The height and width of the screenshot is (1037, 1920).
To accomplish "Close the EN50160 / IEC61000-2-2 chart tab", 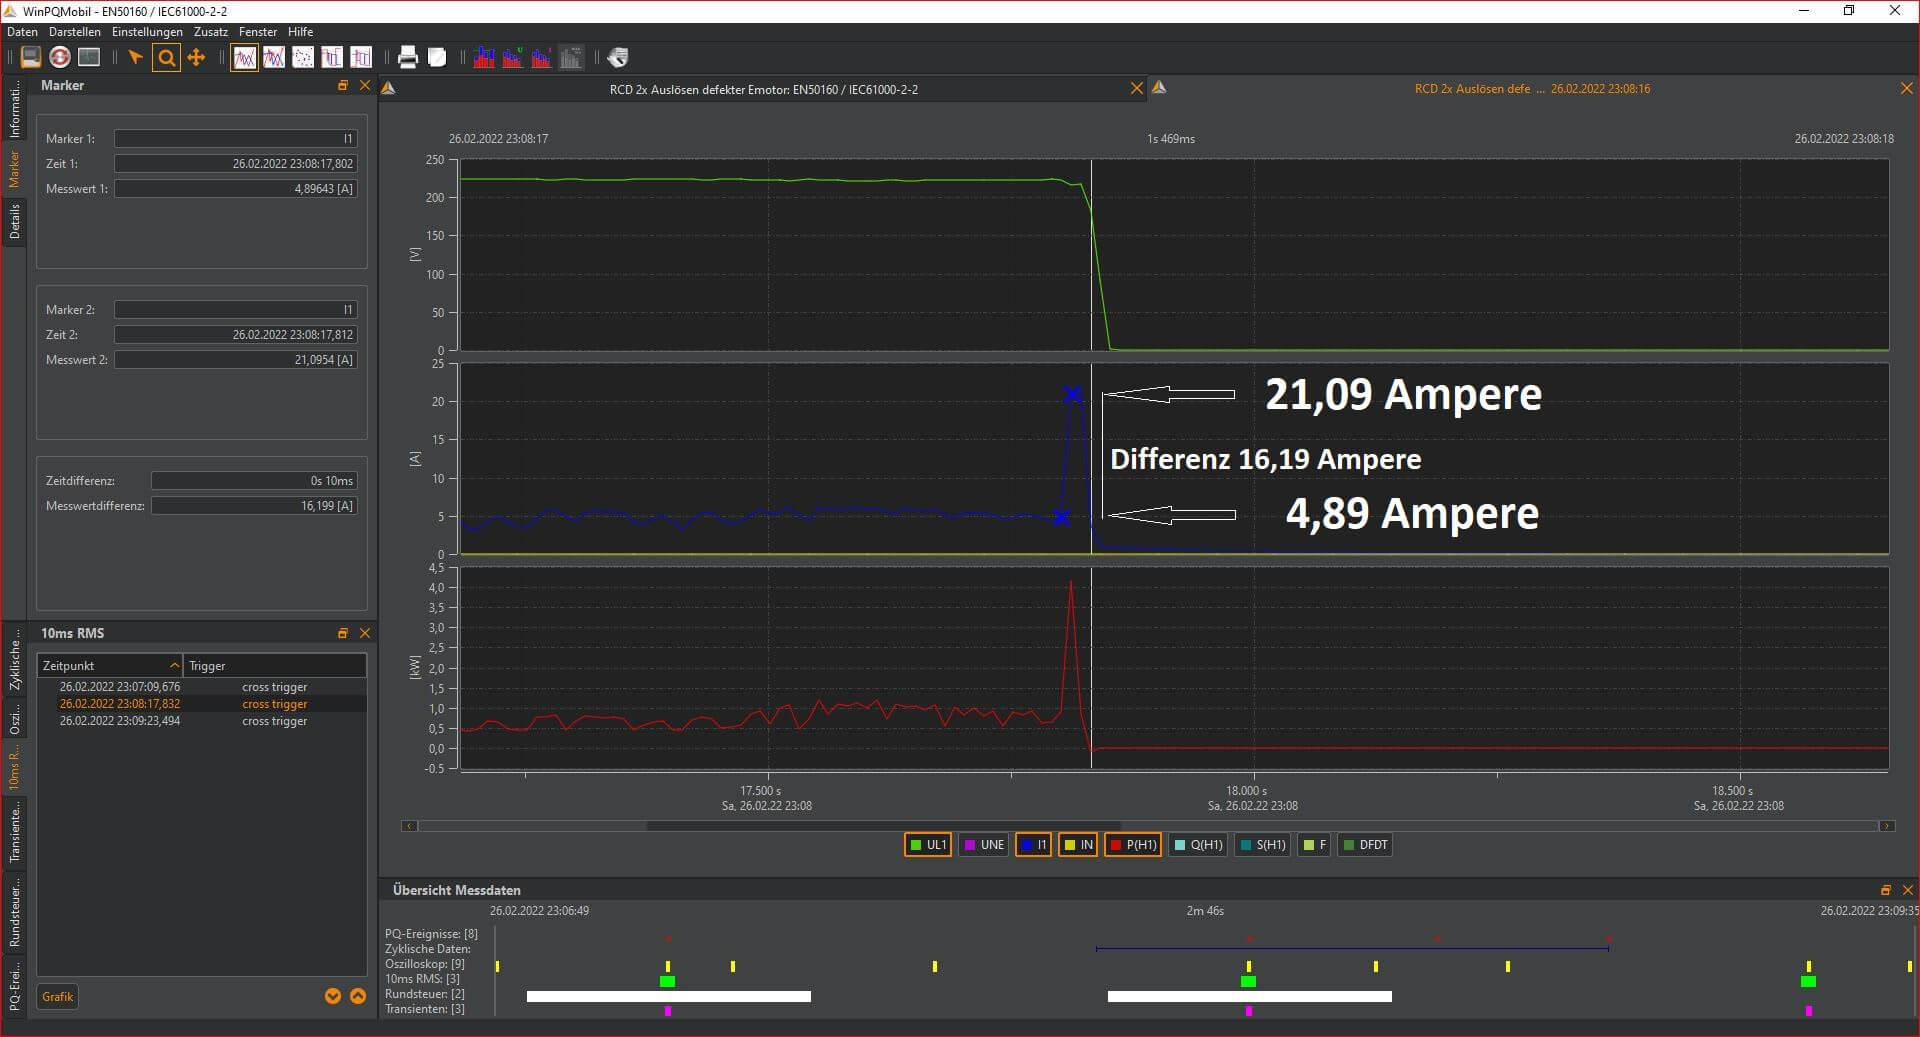I will pyautogui.click(x=1137, y=89).
